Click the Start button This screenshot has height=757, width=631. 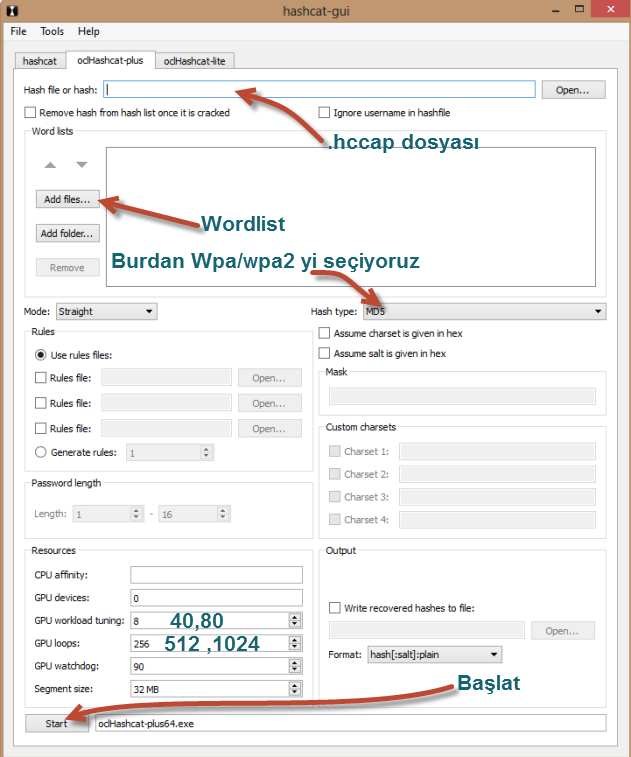point(57,723)
